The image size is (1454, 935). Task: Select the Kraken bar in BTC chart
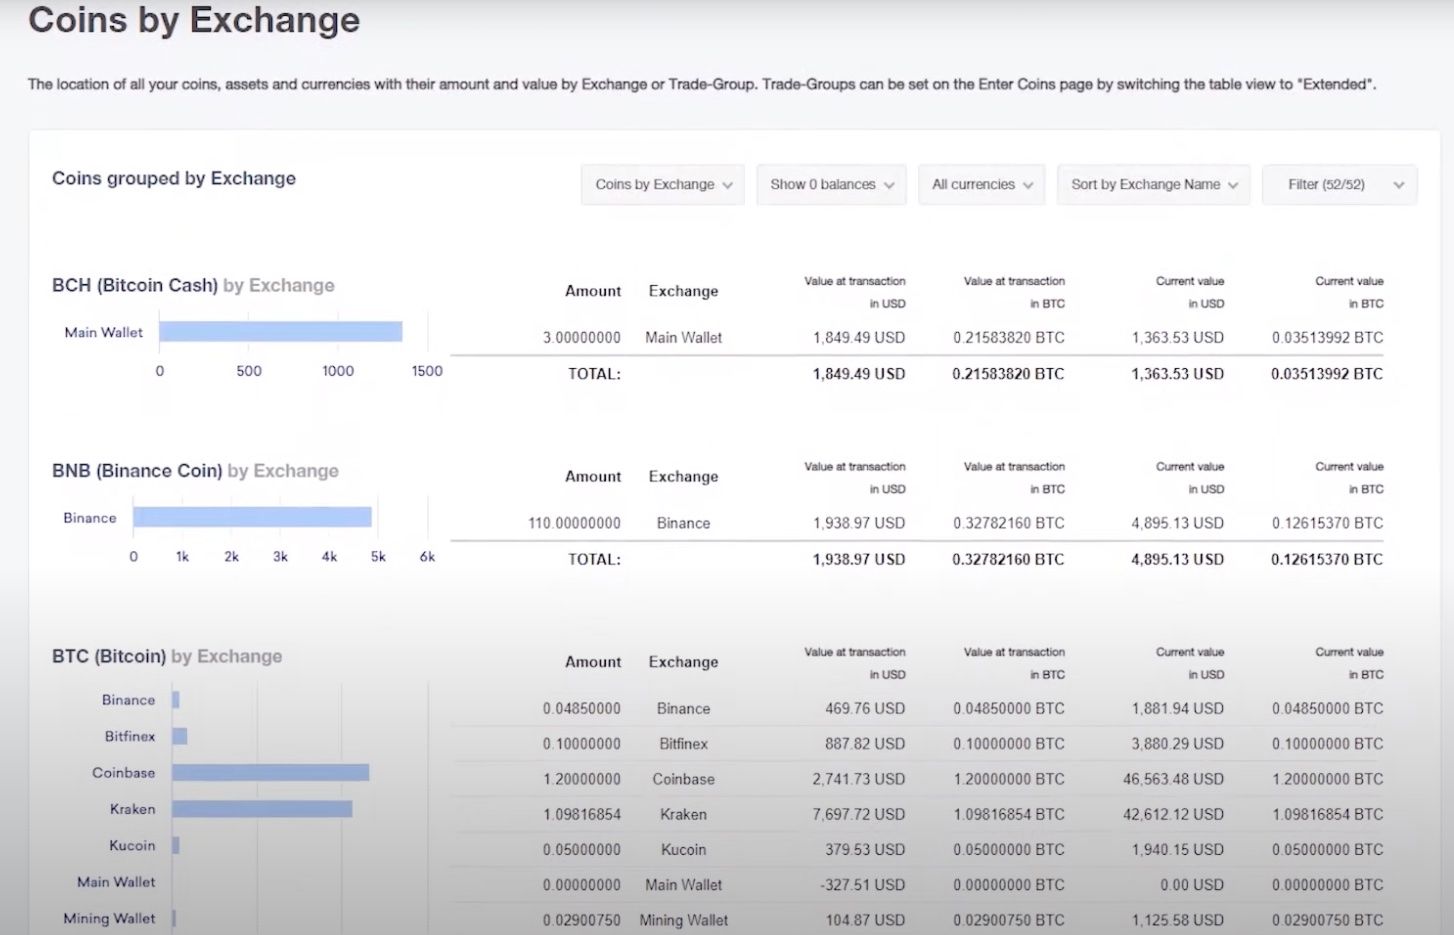click(x=262, y=809)
